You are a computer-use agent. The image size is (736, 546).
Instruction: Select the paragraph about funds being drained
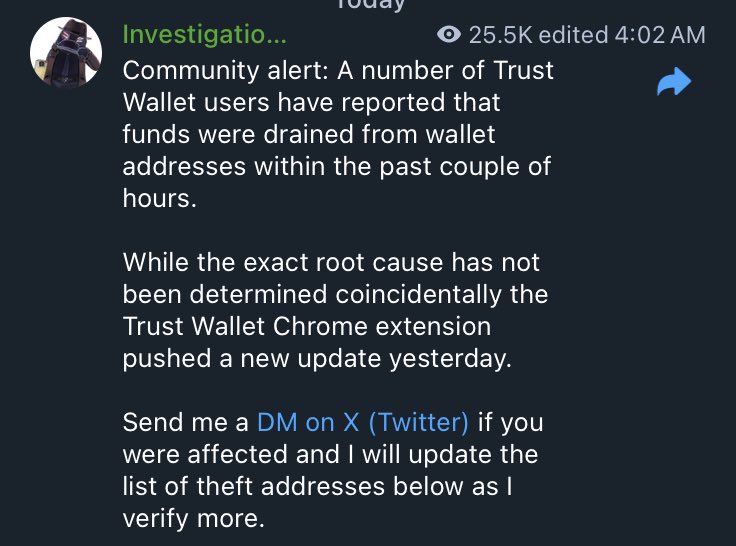(x=336, y=134)
